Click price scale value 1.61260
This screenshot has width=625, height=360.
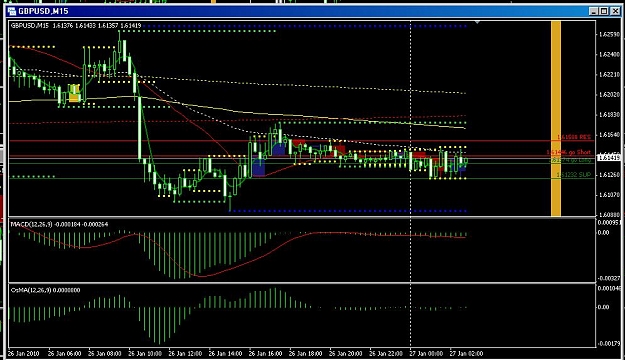(609, 175)
